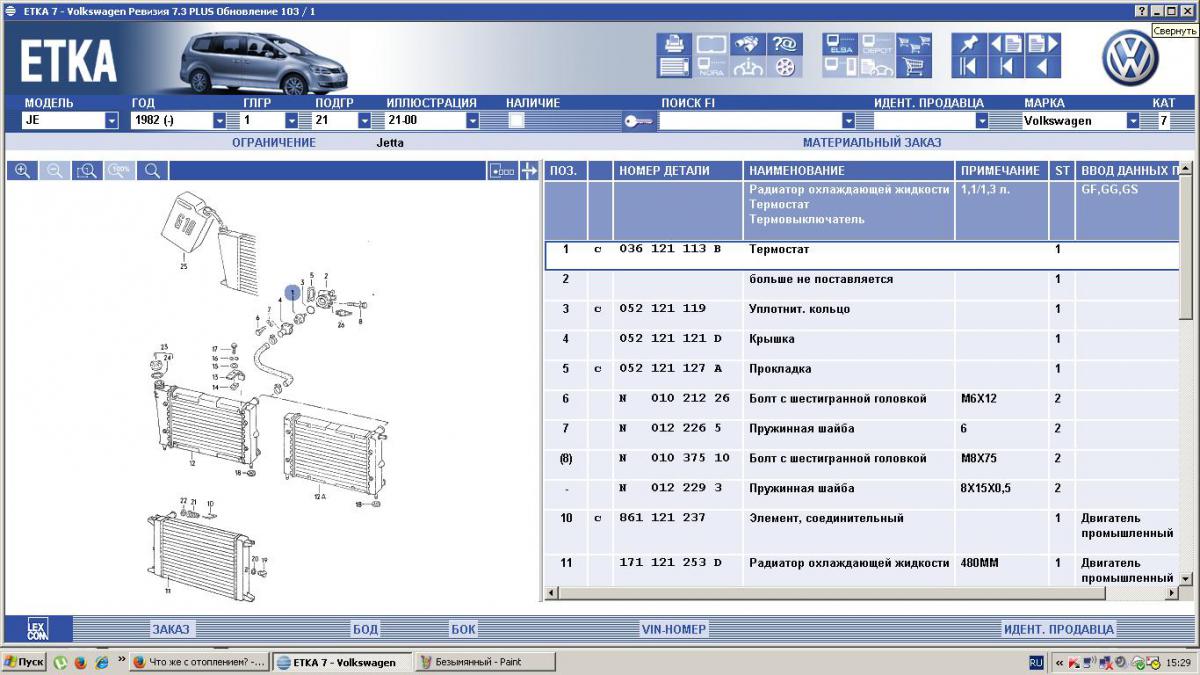
Task: Reset illustration zoom to 100%
Action: 120,171
